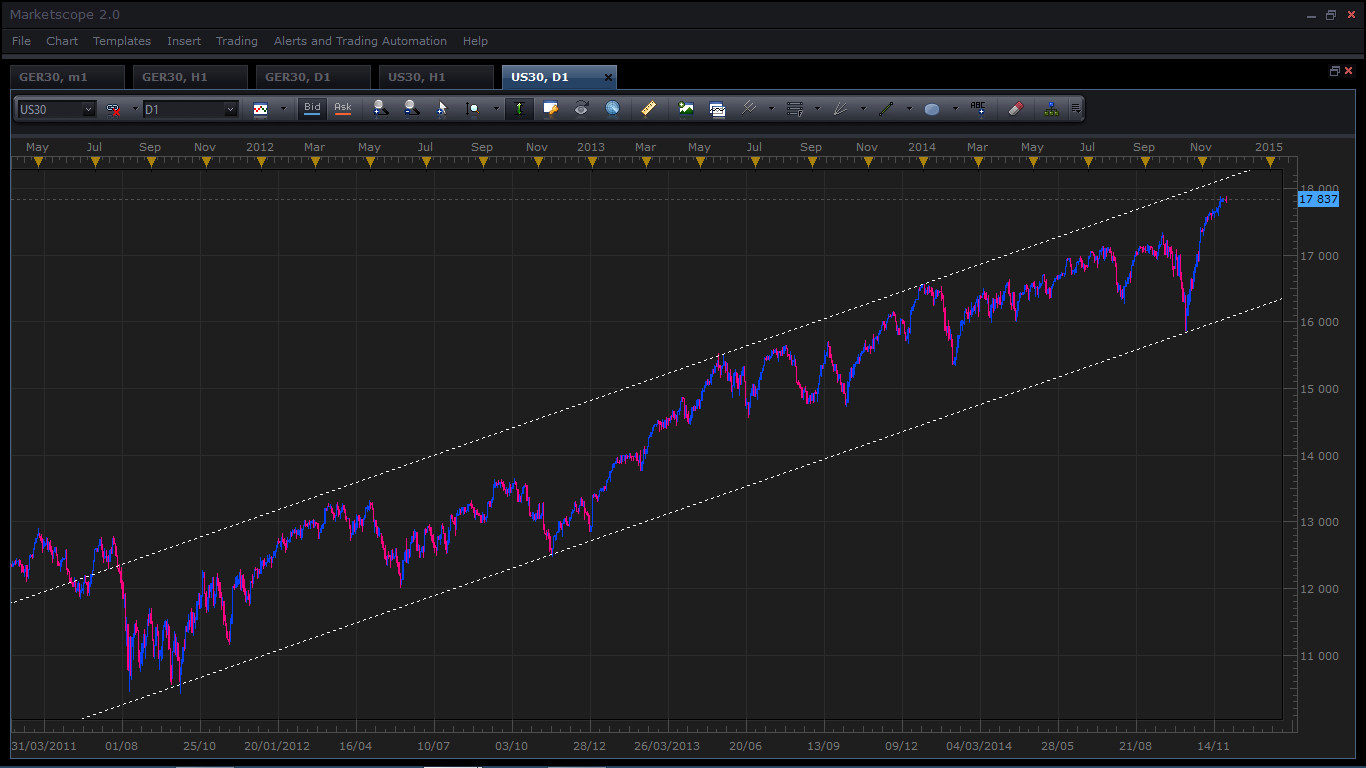
Task: Open the Trading menu
Action: [237, 41]
